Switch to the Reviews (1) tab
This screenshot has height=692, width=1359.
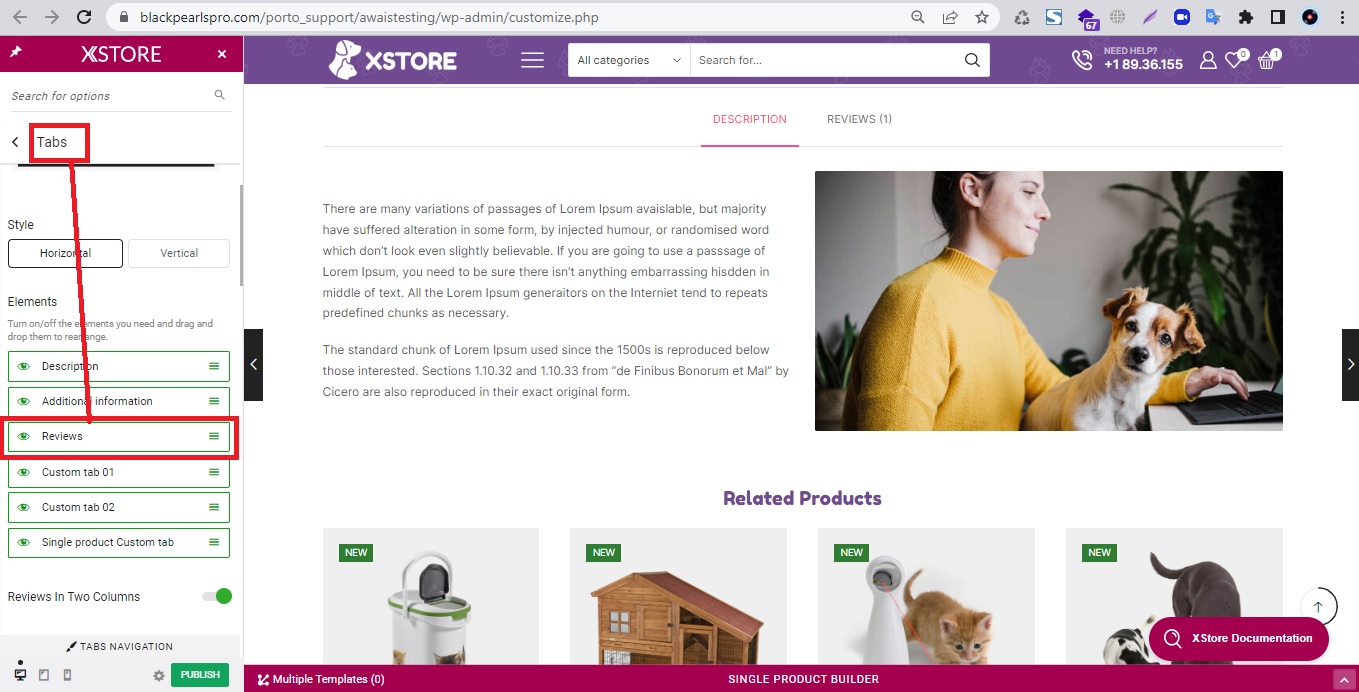(x=859, y=119)
